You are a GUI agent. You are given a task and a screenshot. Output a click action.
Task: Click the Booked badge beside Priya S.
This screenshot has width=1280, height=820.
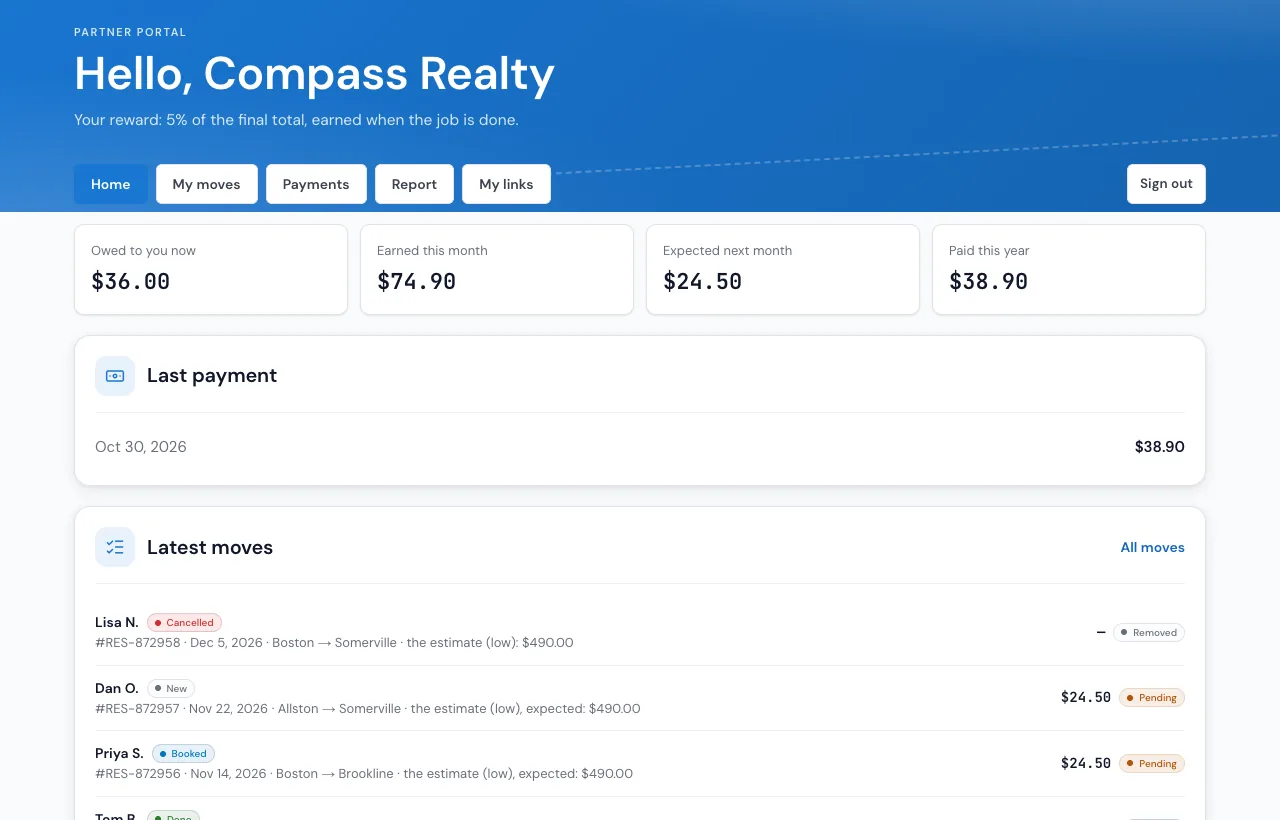[183, 754]
